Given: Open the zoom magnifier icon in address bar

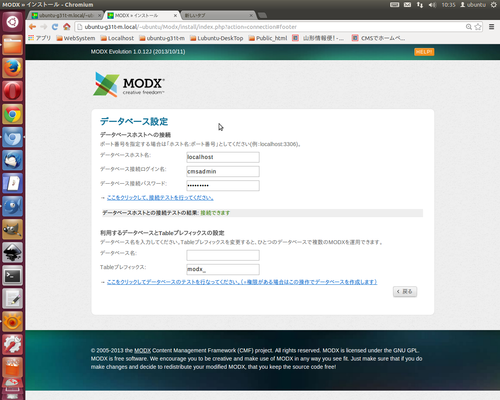Looking at the screenshot, I should point(469,27).
